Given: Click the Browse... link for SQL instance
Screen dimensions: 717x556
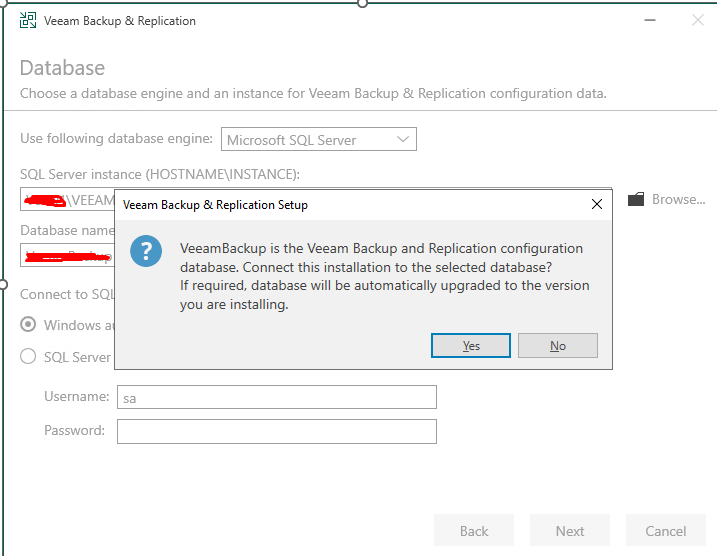Looking at the screenshot, I should tap(679, 199).
